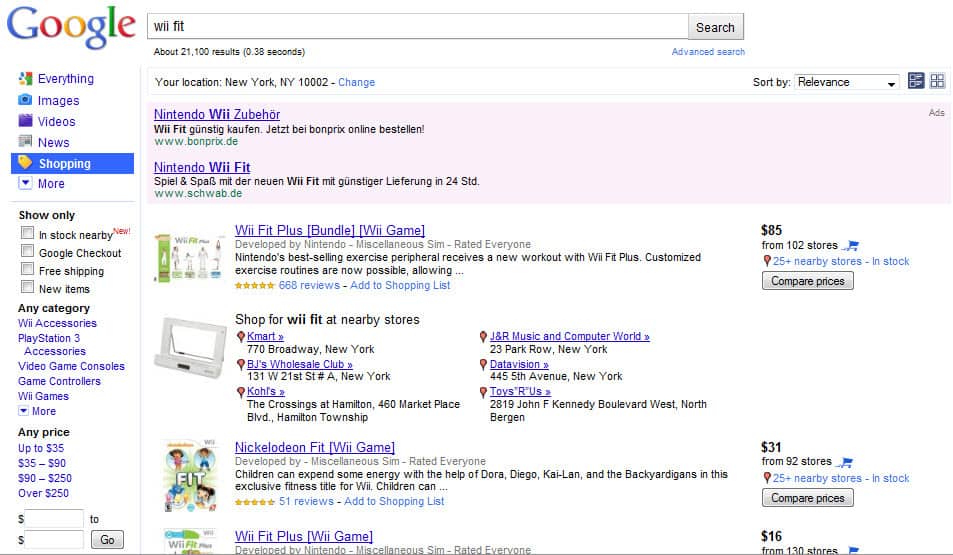Filter by Video Game Consoles category

click(71, 366)
